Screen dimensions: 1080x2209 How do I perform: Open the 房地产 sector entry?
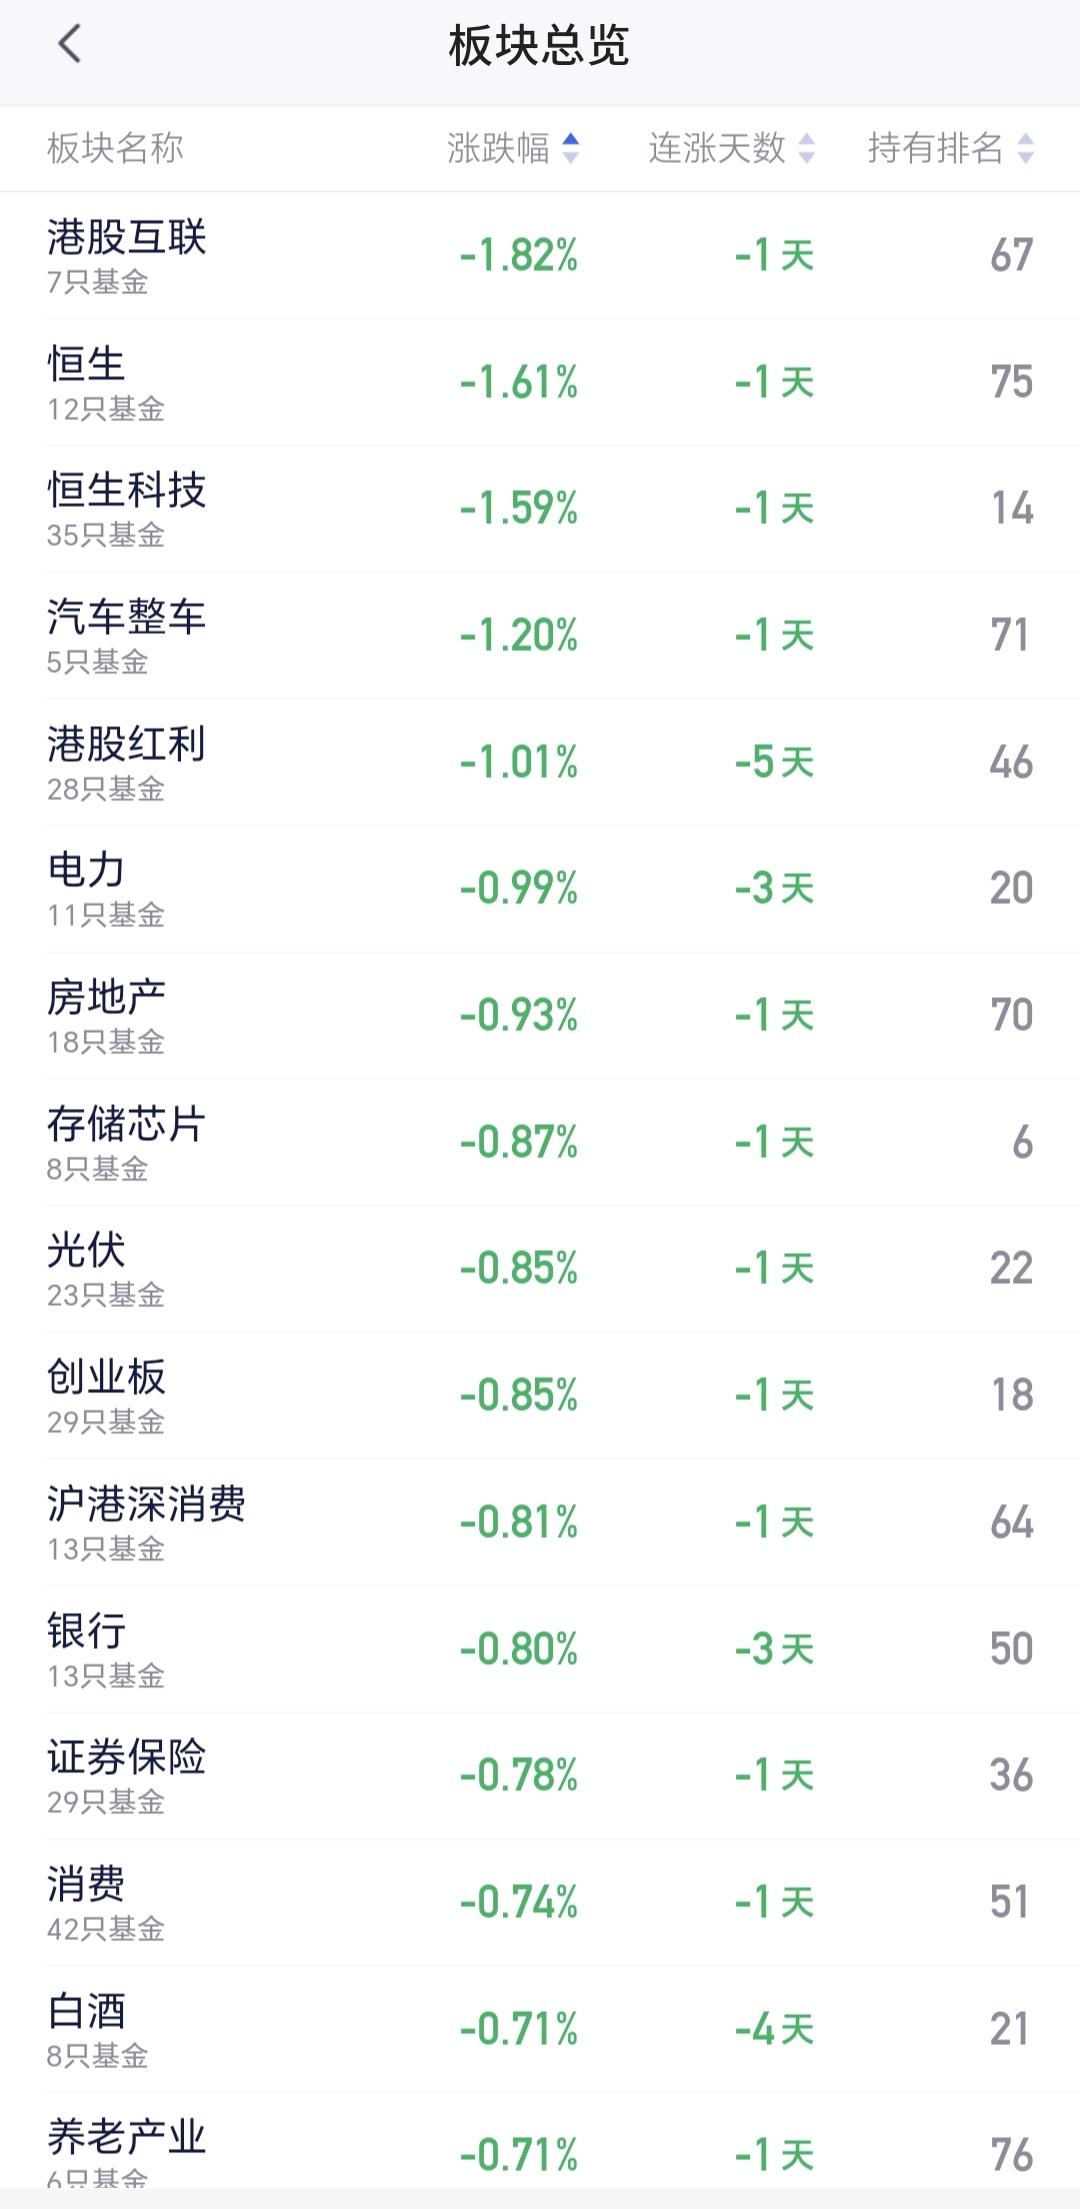[x=540, y=1016]
